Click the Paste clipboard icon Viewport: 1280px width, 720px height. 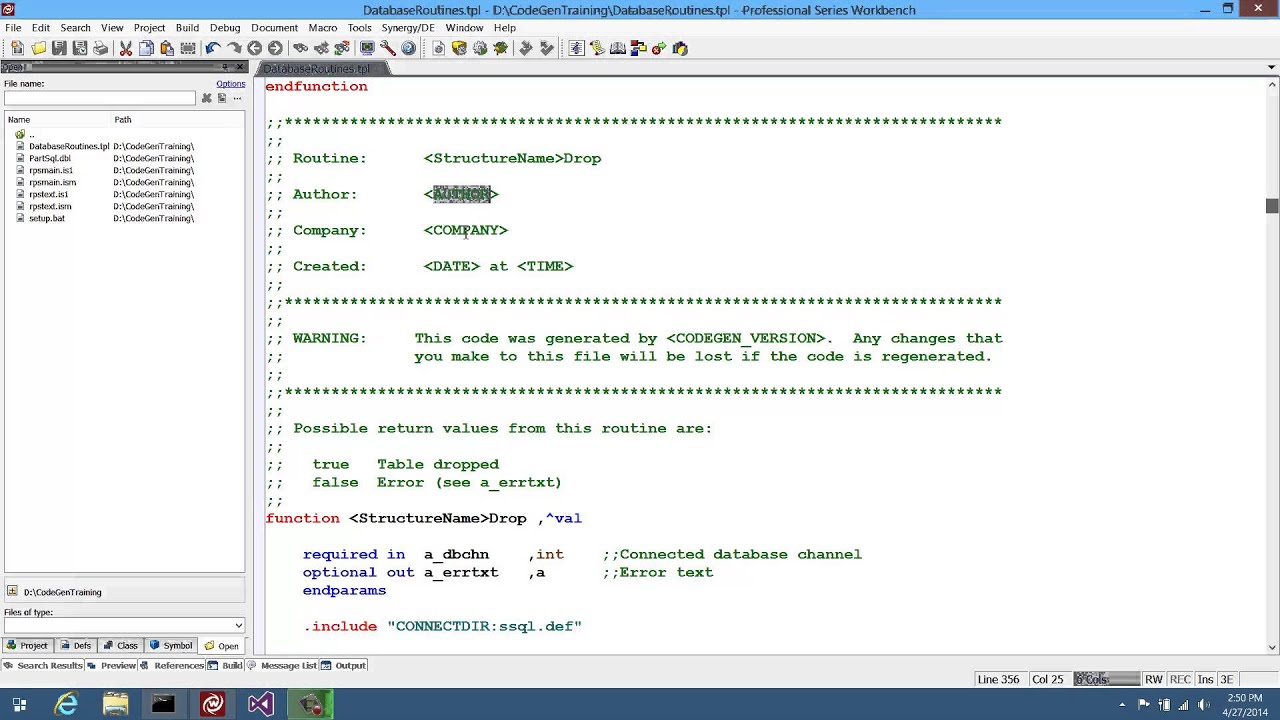coord(167,48)
